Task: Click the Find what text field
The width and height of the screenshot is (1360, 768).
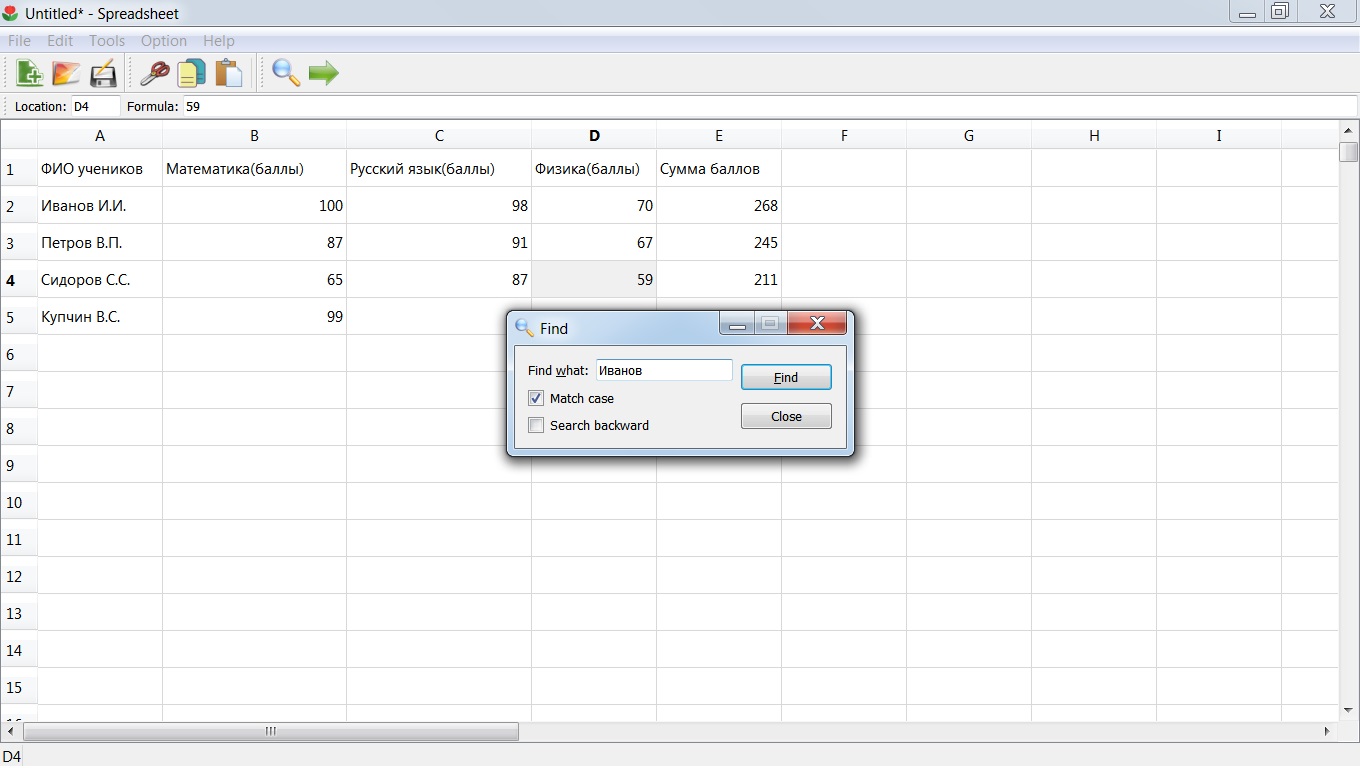Action: (664, 370)
